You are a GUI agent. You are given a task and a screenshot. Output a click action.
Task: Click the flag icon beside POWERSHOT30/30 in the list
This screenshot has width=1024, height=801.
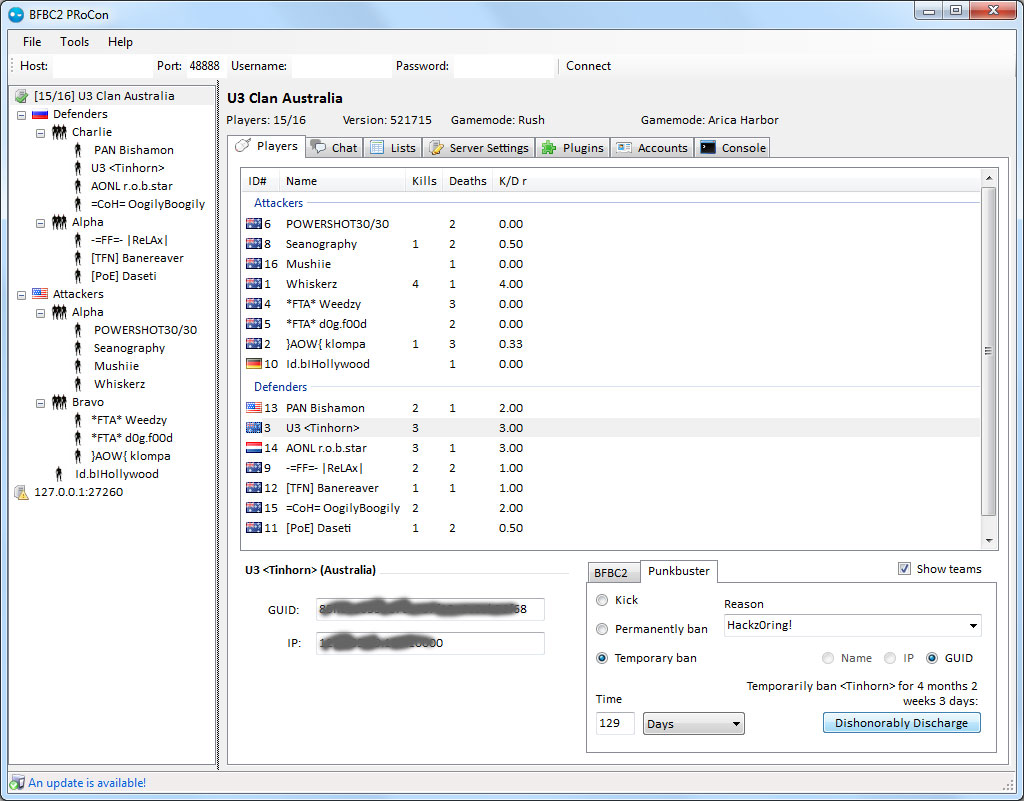[x=254, y=224]
